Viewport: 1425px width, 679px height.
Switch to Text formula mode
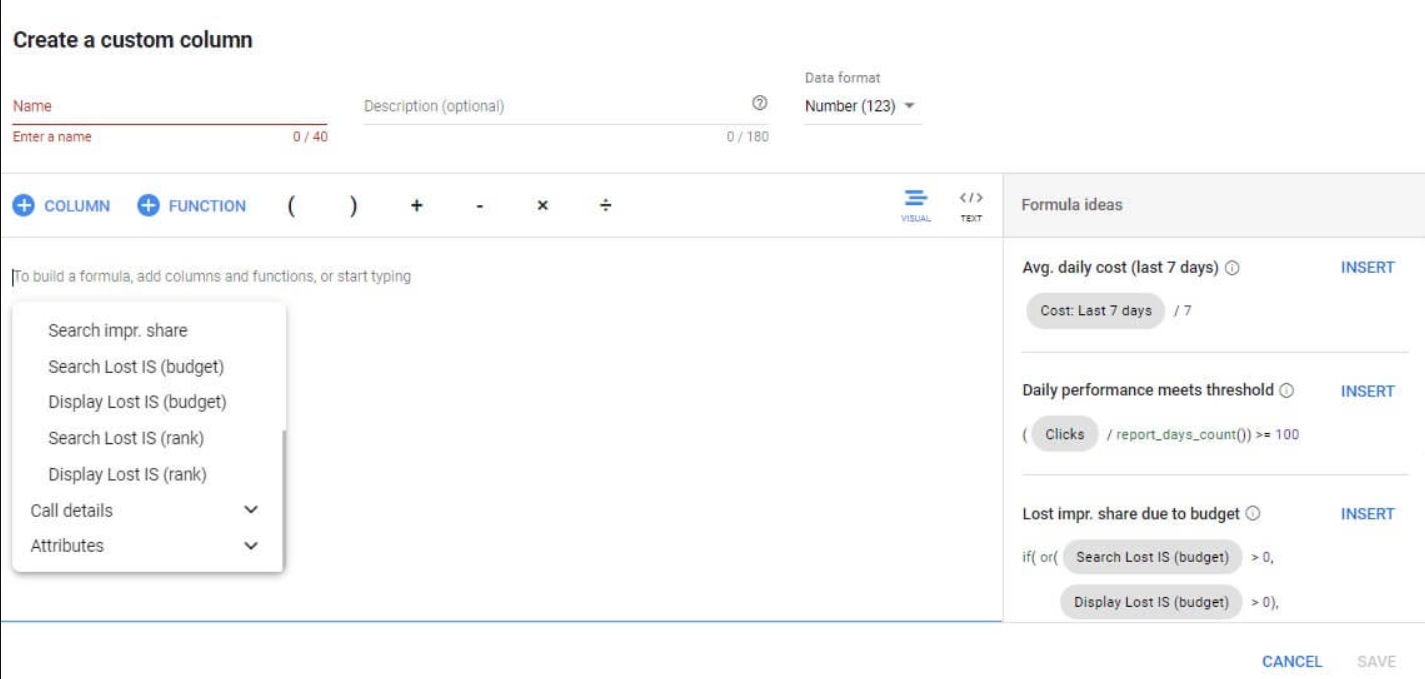pyautogui.click(x=971, y=204)
